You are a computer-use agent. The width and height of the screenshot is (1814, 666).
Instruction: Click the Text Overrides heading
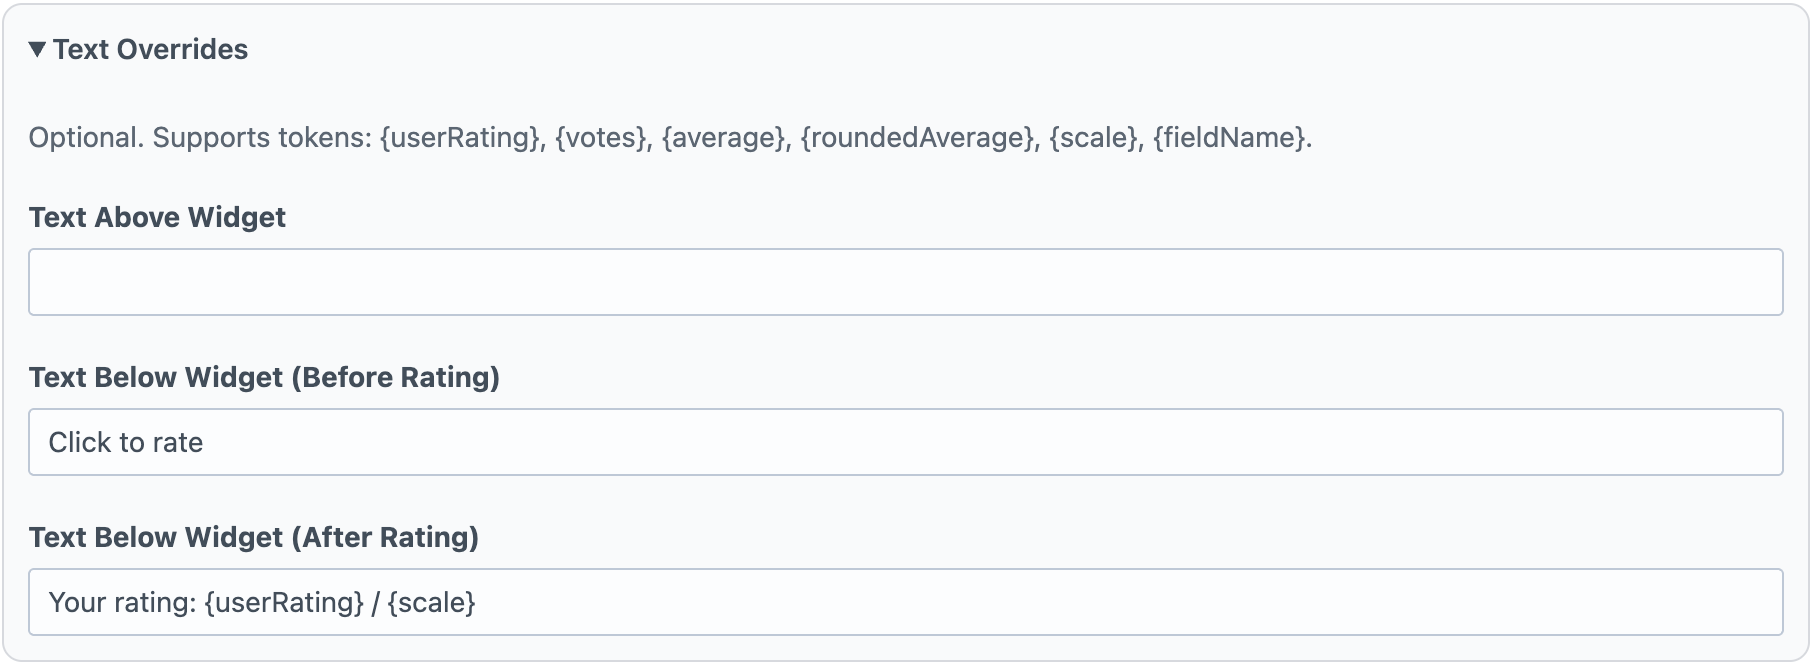click(x=150, y=49)
